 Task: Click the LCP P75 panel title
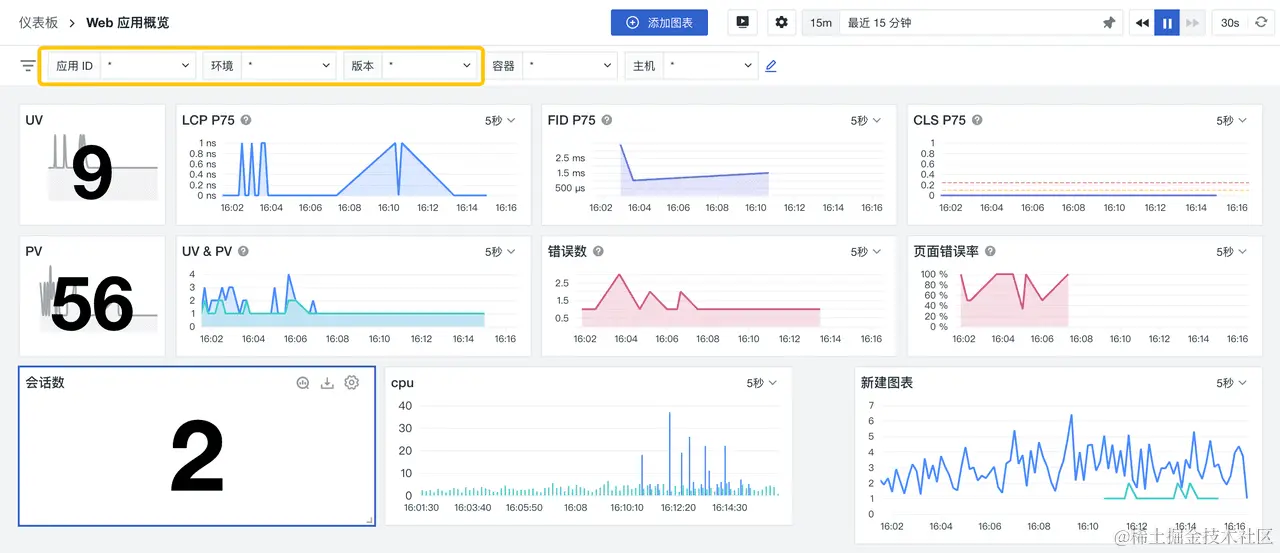(208, 120)
